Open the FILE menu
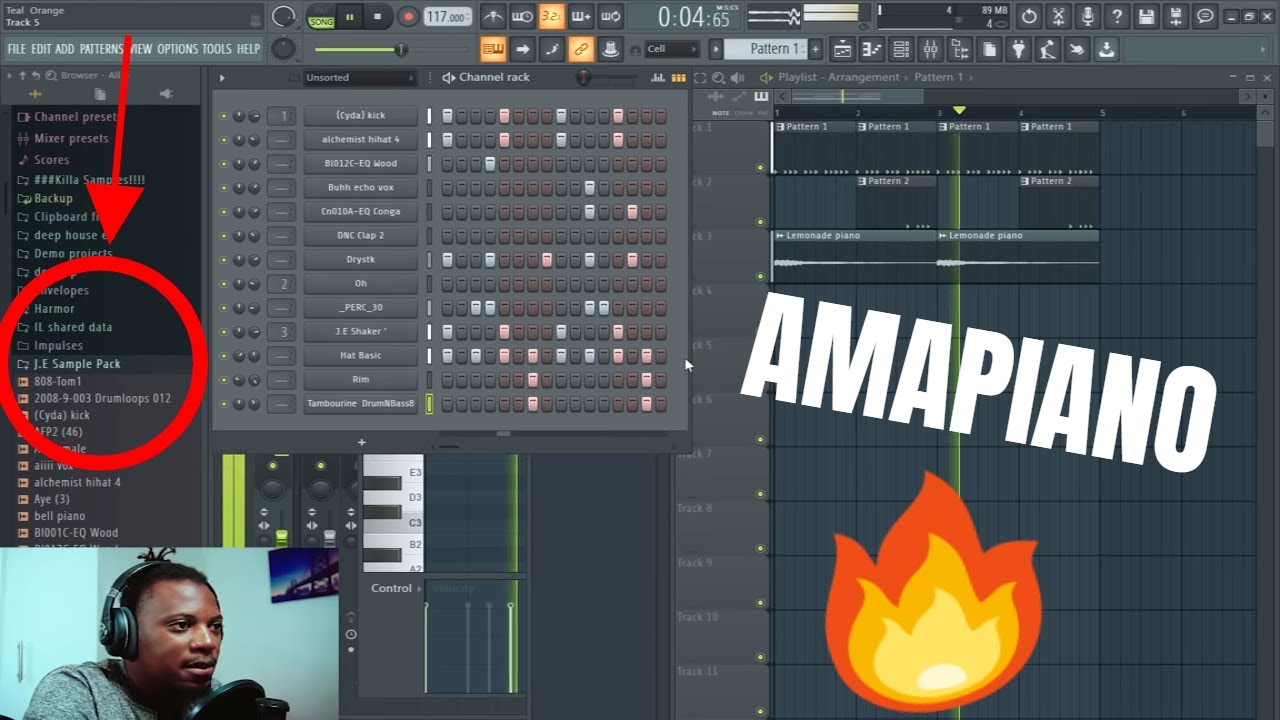Image resolution: width=1280 pixels, height=720 pixels. pyautogui.click(x=17, y=49)
